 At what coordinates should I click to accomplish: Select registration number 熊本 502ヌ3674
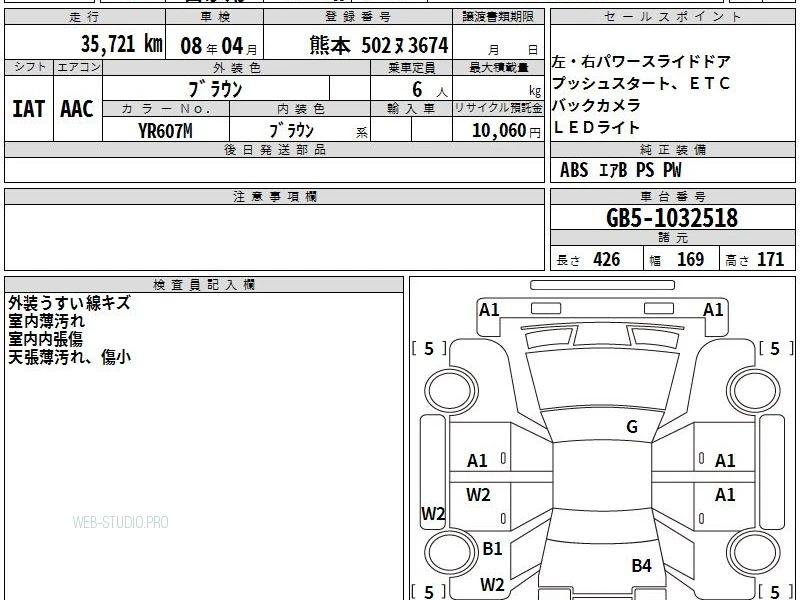(379, 45)
